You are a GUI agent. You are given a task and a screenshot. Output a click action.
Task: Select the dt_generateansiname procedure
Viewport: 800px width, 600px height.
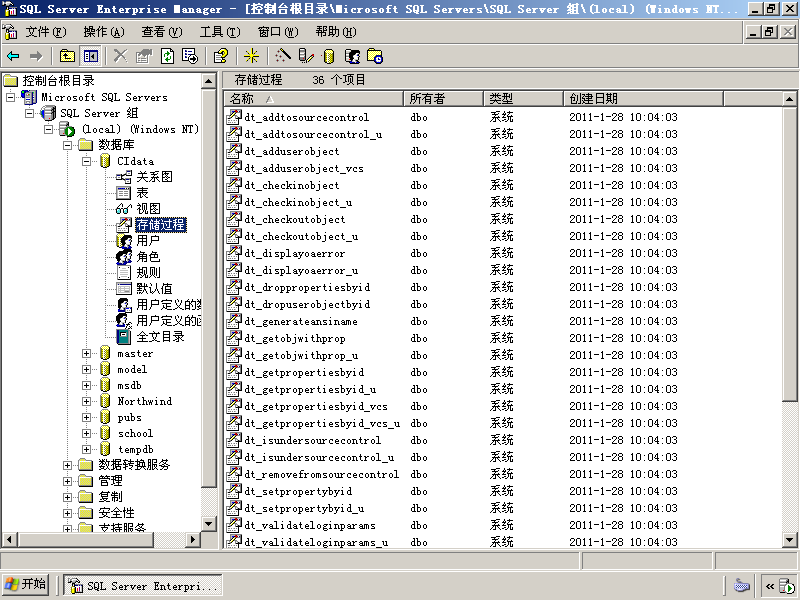[x=301, y=321]
